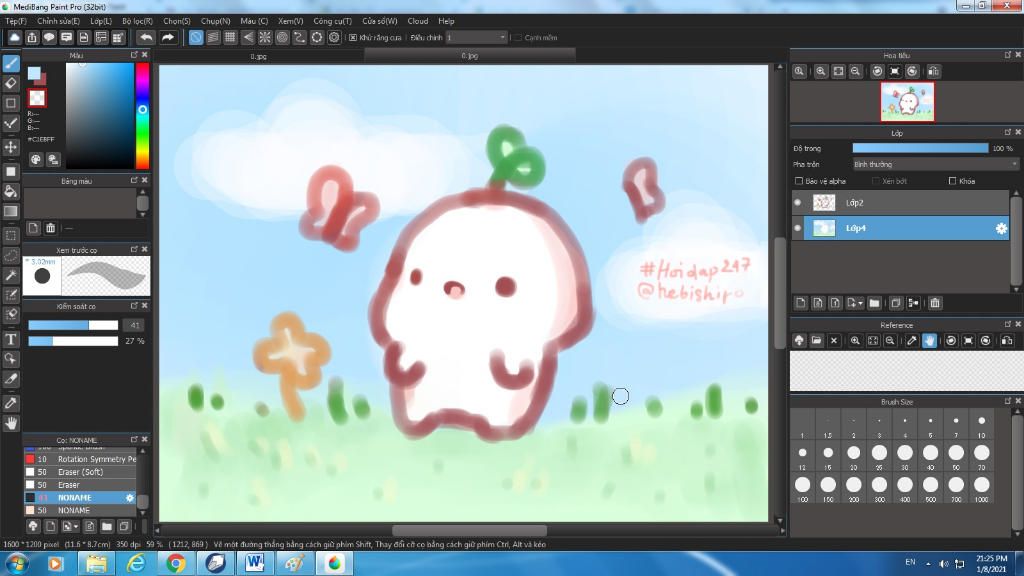Image resolution: width=1024 pixels, height=576 pixels.
Task: Duplicate the current layer
Action: coord(896,303)
